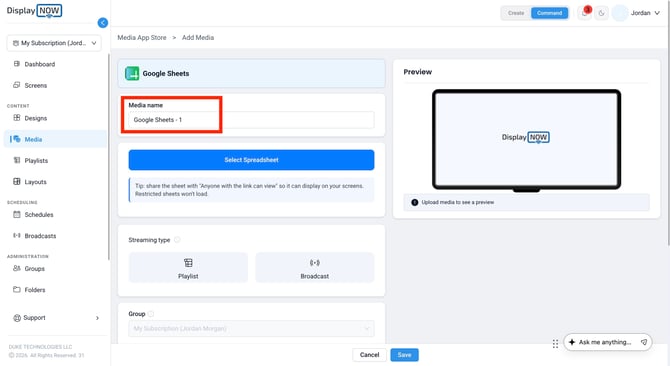Open the Group dropdown
This screenshot has width=670, height=366.
[251, 328]
